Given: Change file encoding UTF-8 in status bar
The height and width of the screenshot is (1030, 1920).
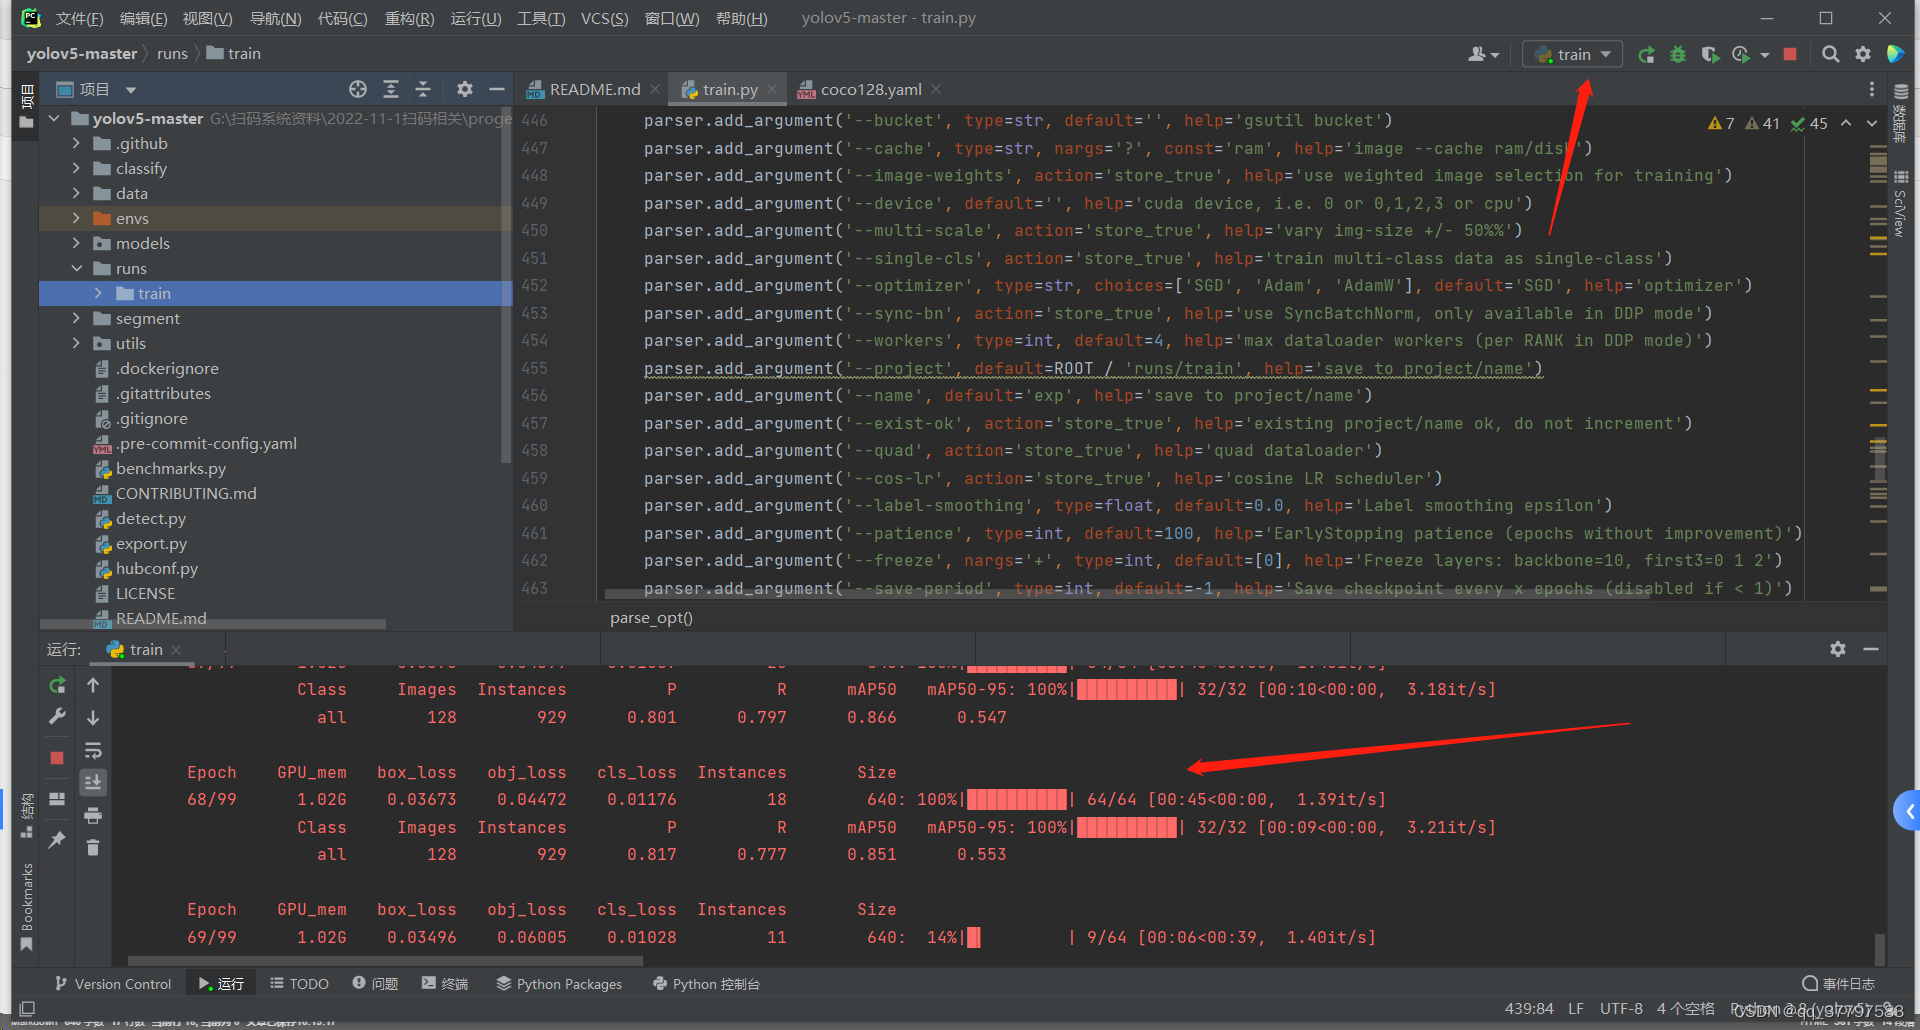Looking at the screenshot, I should point(1621,1008).
